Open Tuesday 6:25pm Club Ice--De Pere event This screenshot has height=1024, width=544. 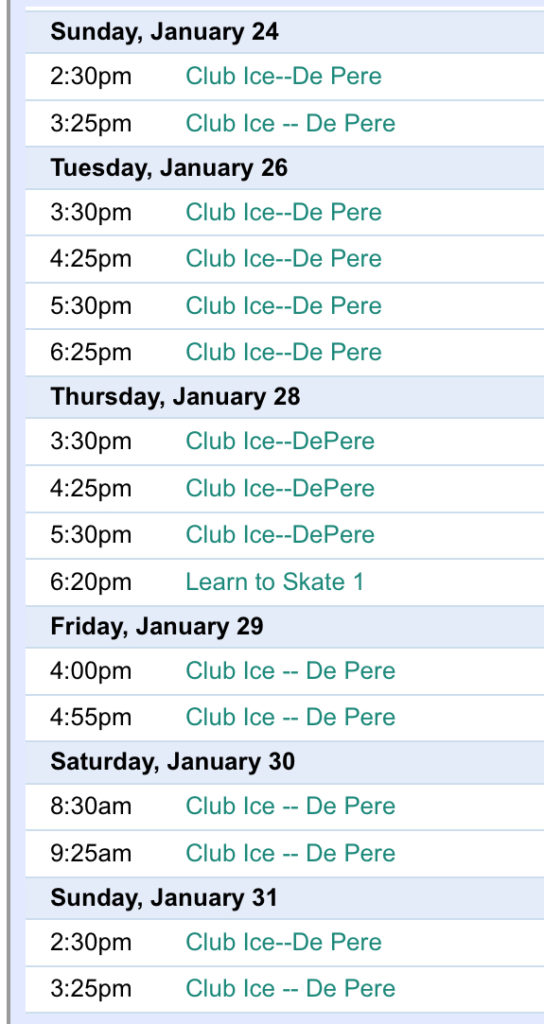pos(283,352)
